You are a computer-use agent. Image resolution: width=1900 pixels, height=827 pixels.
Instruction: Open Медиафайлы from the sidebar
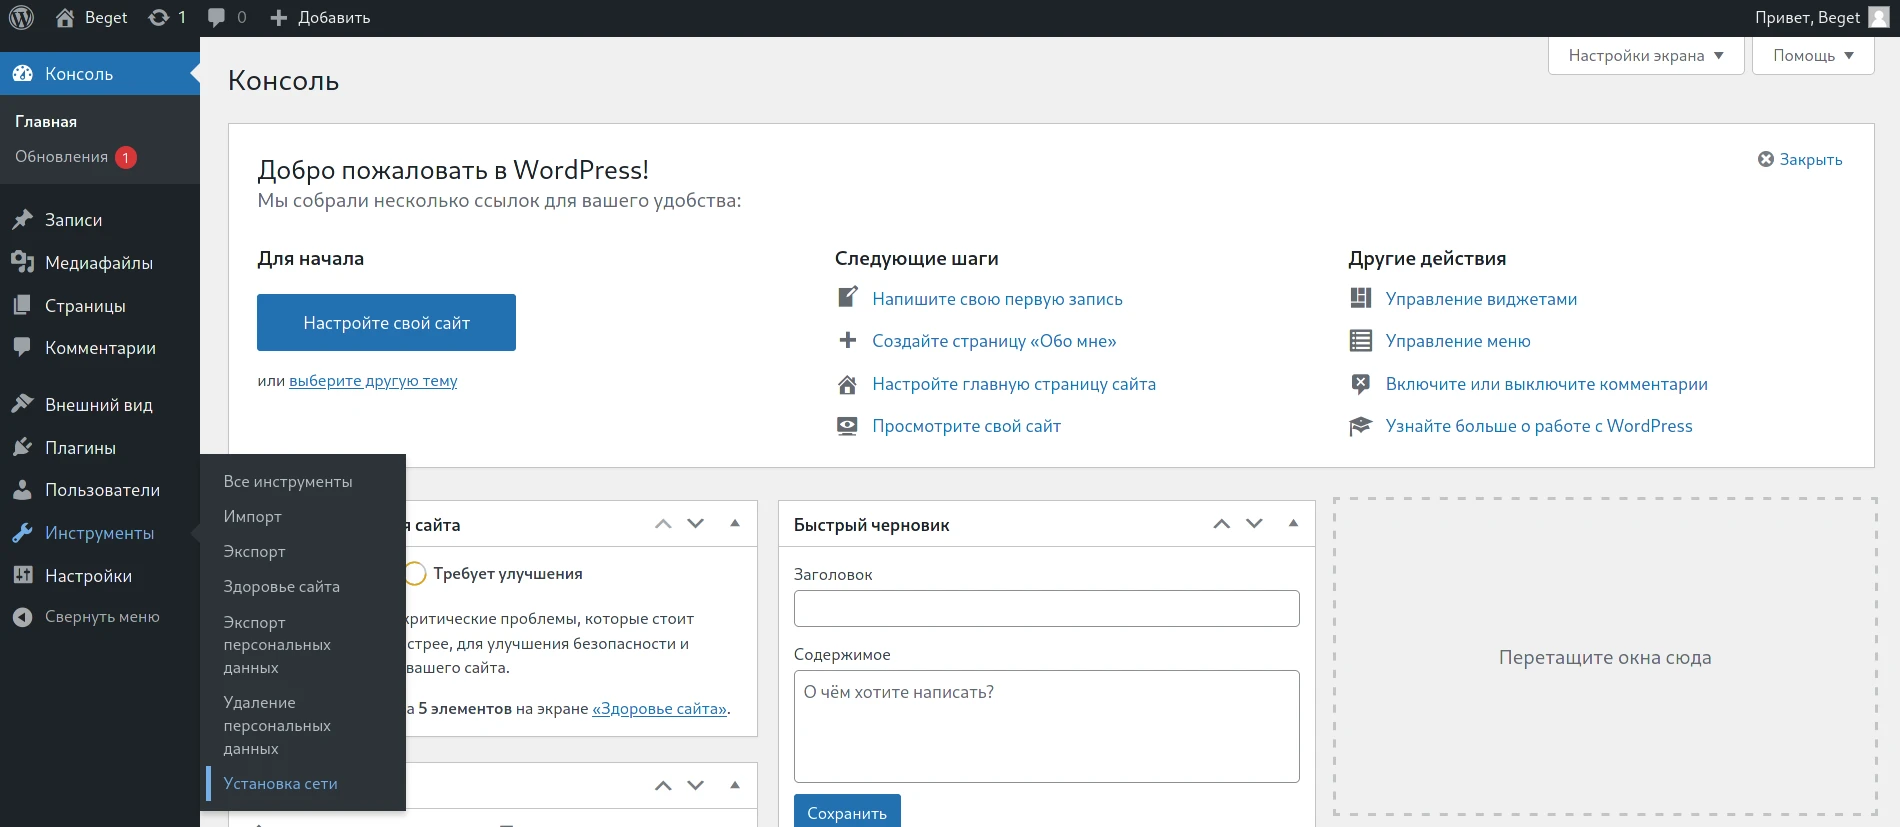coord(98,263)
